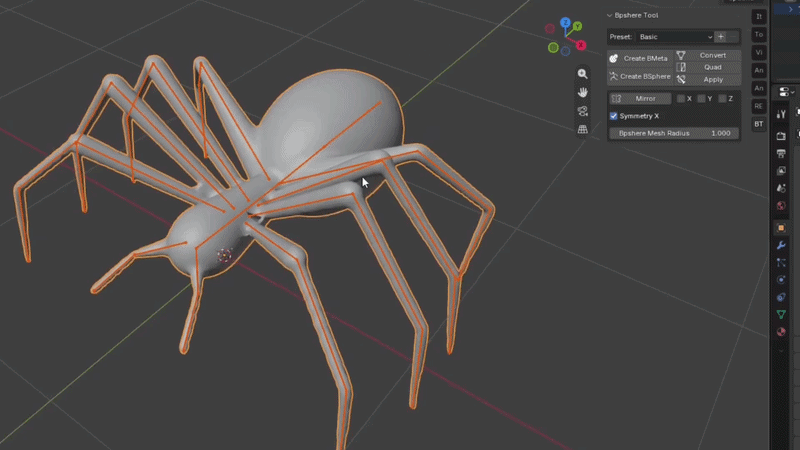Viewport: 800px width, 450px height.
Task: Select the pan hand viewport icon
Action: (582, 92)
